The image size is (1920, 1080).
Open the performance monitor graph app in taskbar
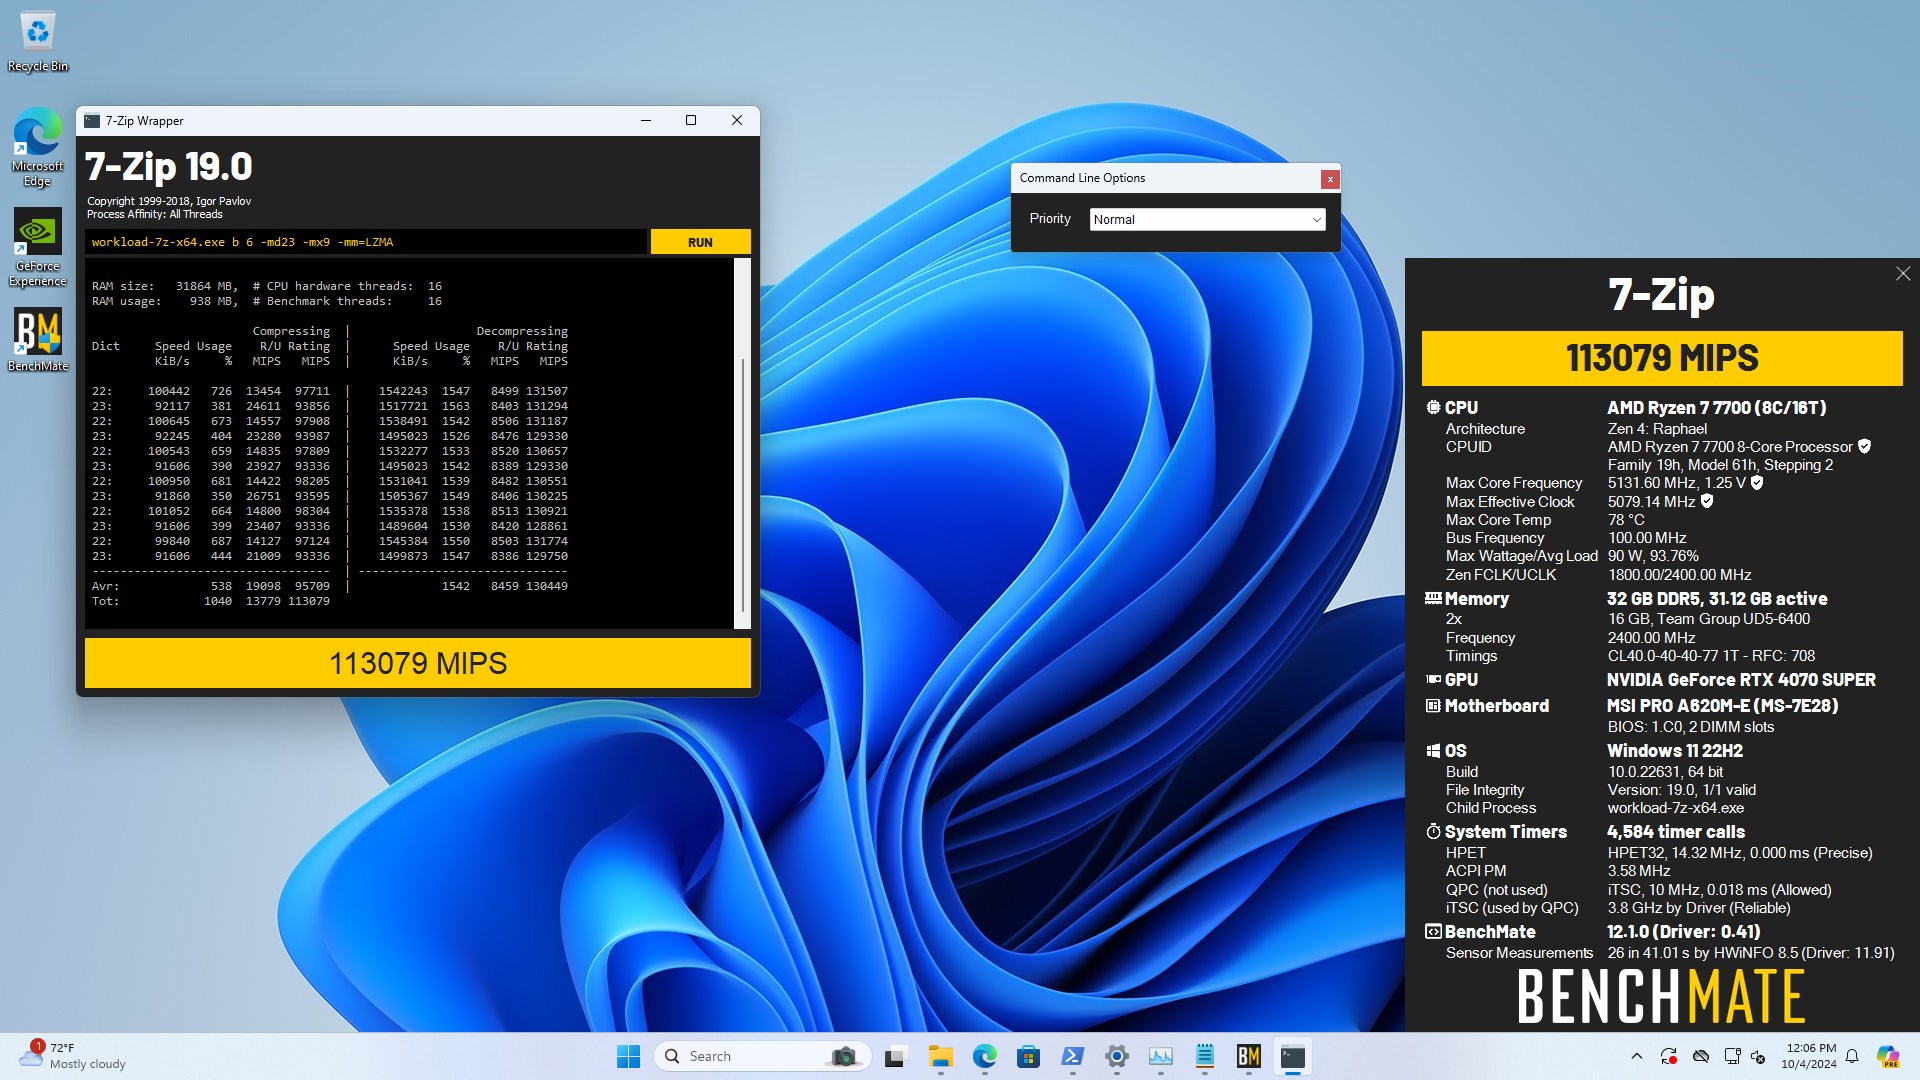[x=1161, y=1056]
